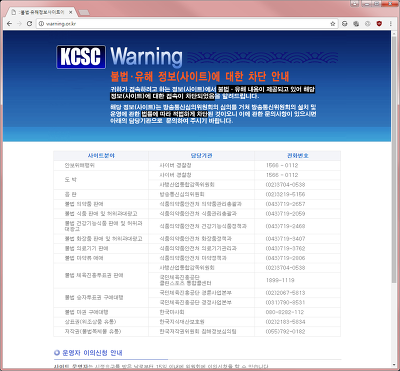This screenshot has width=400, height=371.
Task: Click phone number (043)719-3762
Action: click(285, 248)
